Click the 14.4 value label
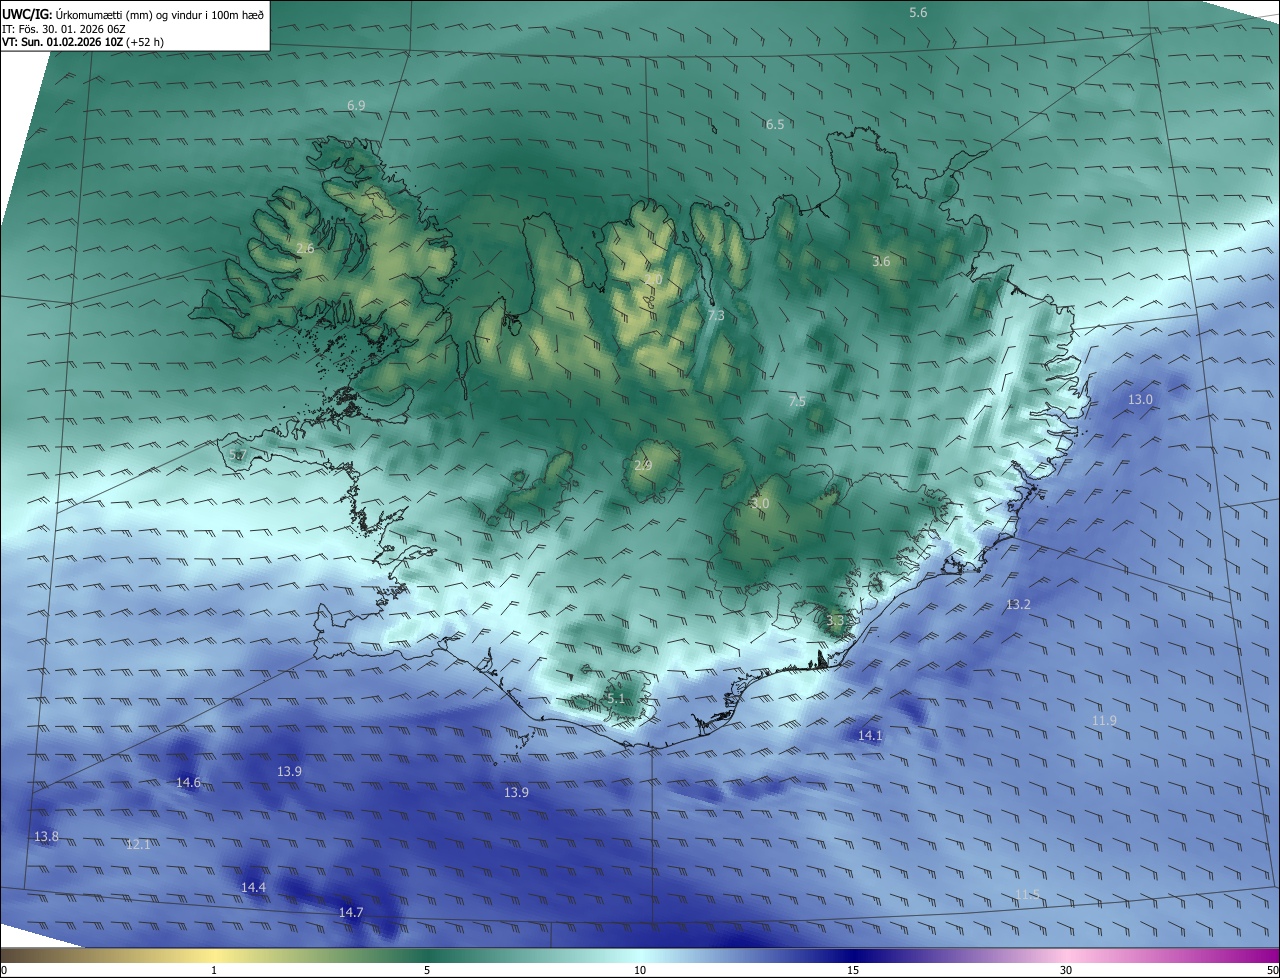Viewport: 1280px width, 978px height. (x=253, y=887)
